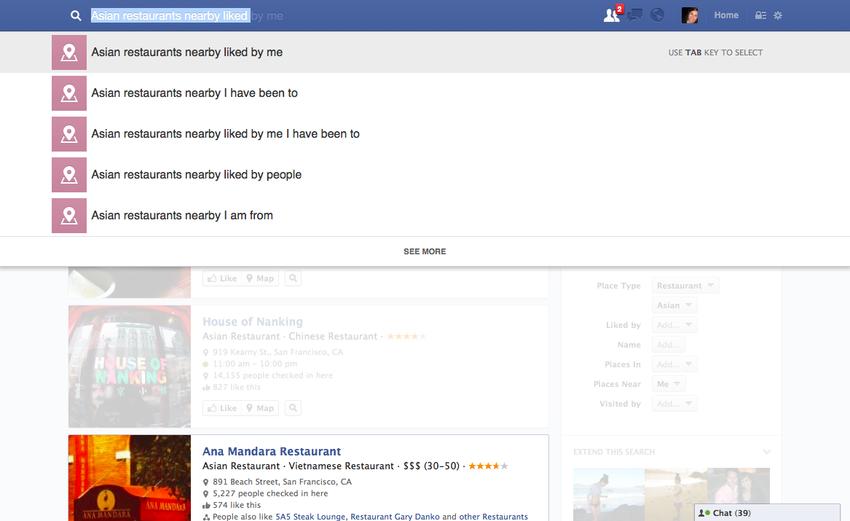Click search icon button for House of Nanking
Screen dimensions: 850x521
coord(293,408)
